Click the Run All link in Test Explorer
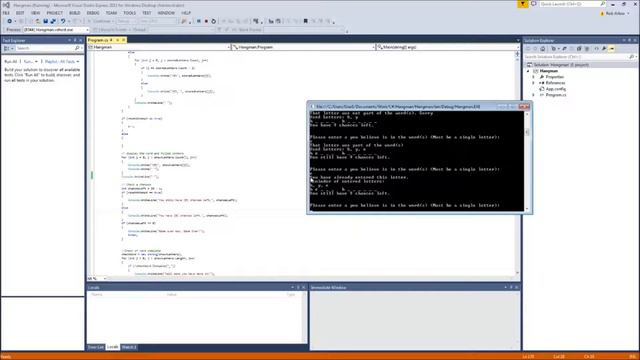The image size is (640, 360). pos(11,62)
